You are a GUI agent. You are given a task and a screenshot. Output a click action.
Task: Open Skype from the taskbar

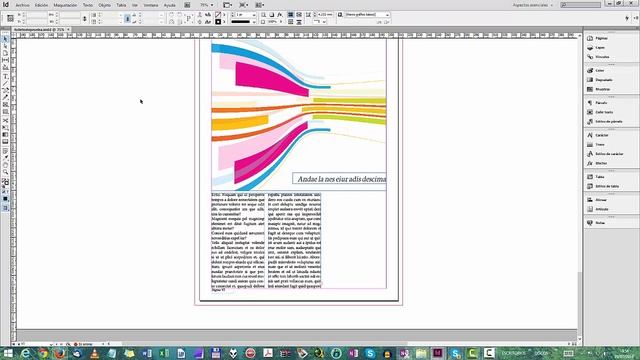(x=370, y=353)
